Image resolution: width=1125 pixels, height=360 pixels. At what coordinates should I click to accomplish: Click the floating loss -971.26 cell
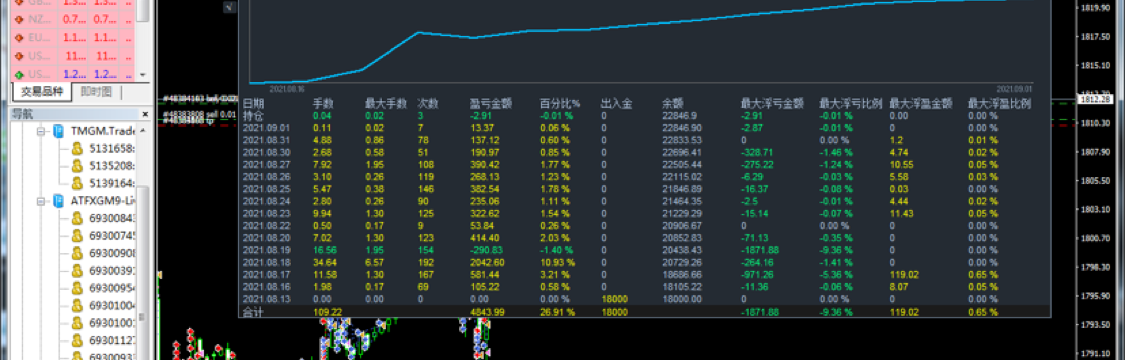pos(757,275)
